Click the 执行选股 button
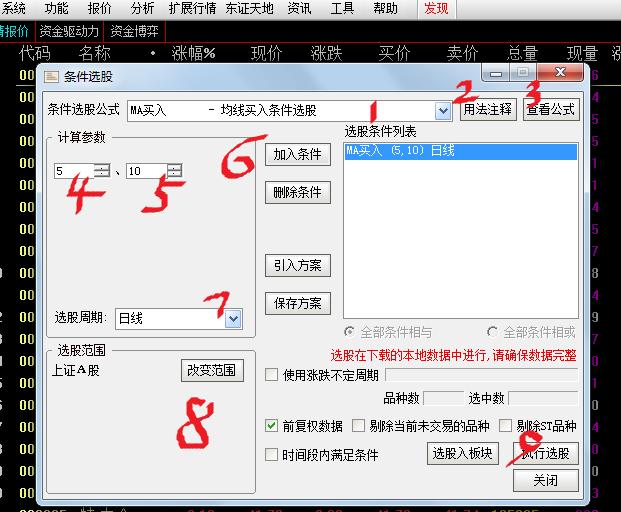The height and width of the screenshot is (512, 621). click(x=546, y=454)
